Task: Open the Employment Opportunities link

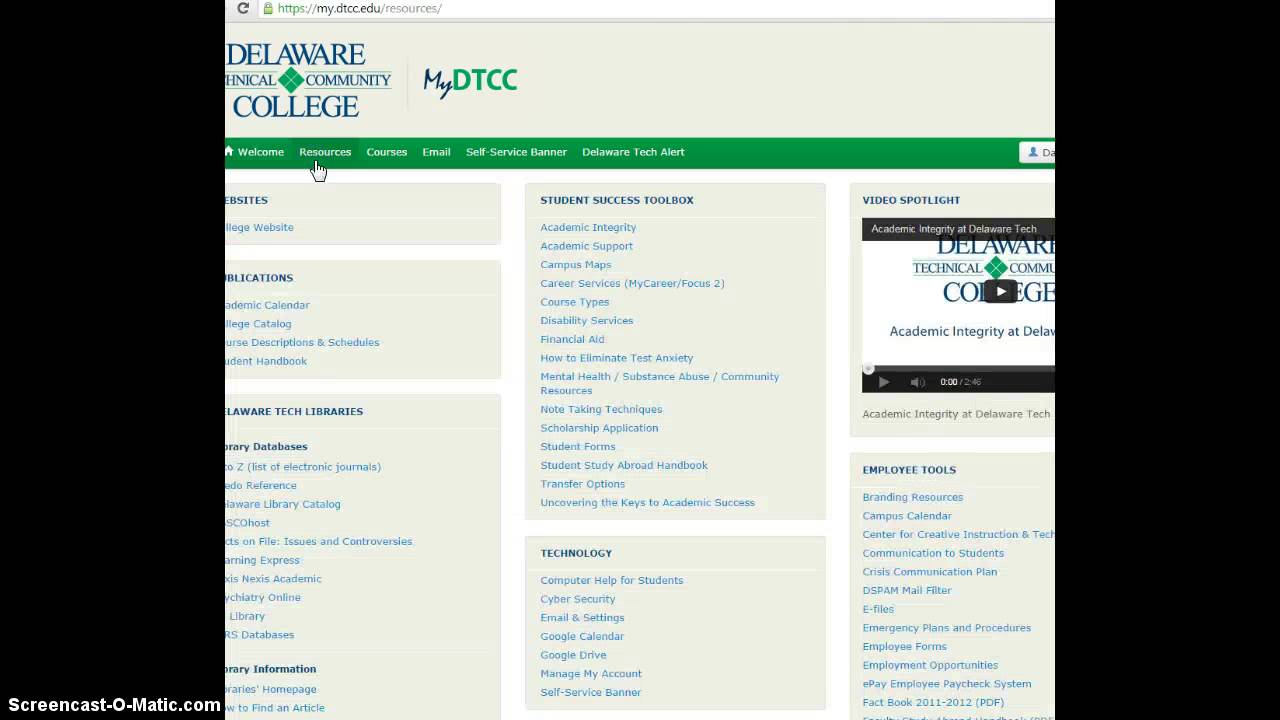Action: tap(930, 665)
